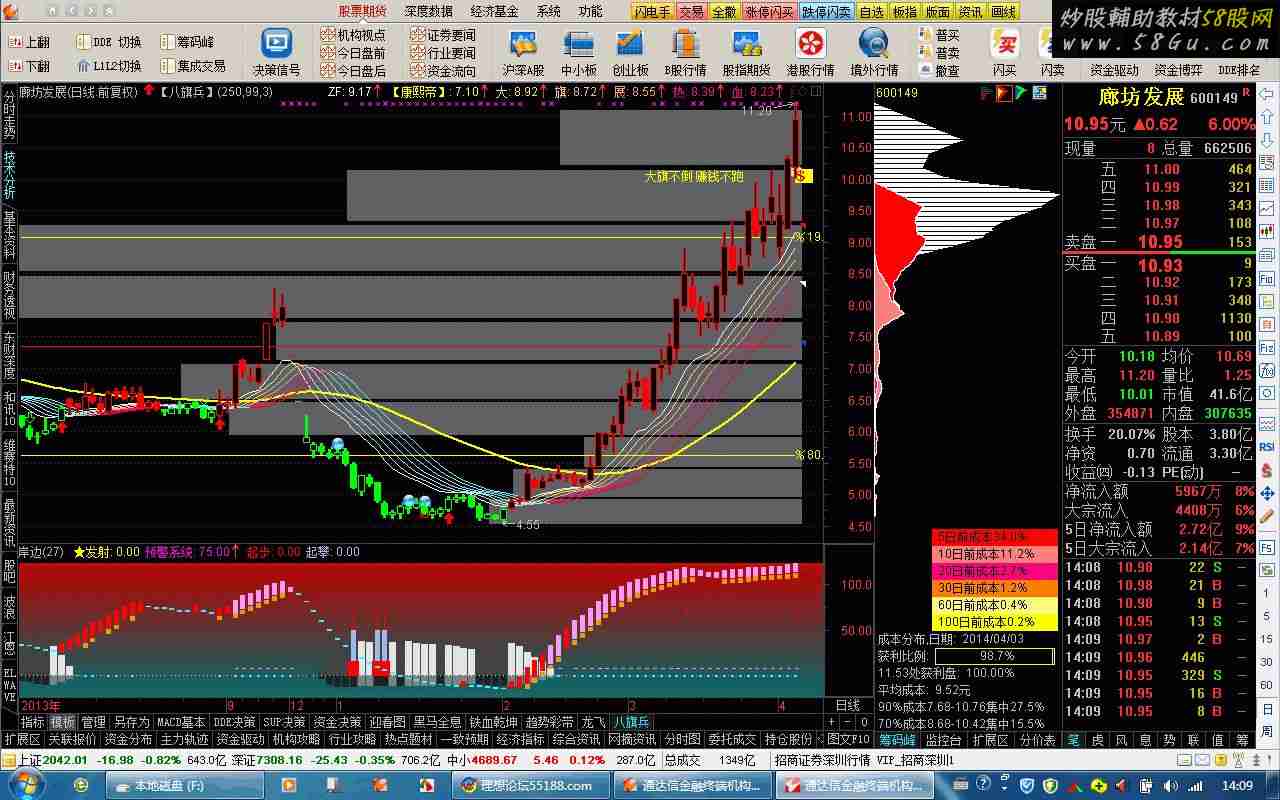
Task: Open the 股指期货 icon
Action: point(746,52)
